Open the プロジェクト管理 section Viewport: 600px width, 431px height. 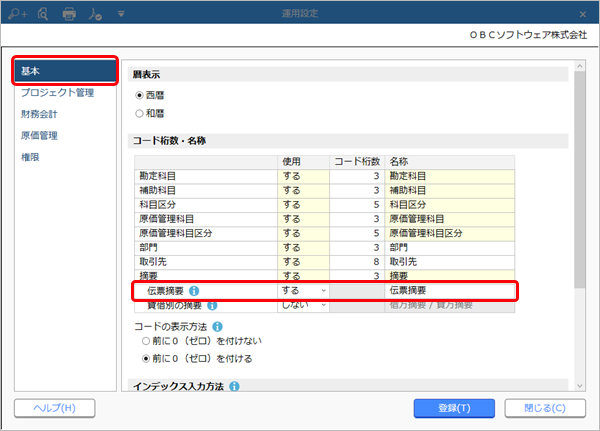click(x=57, y=93)
